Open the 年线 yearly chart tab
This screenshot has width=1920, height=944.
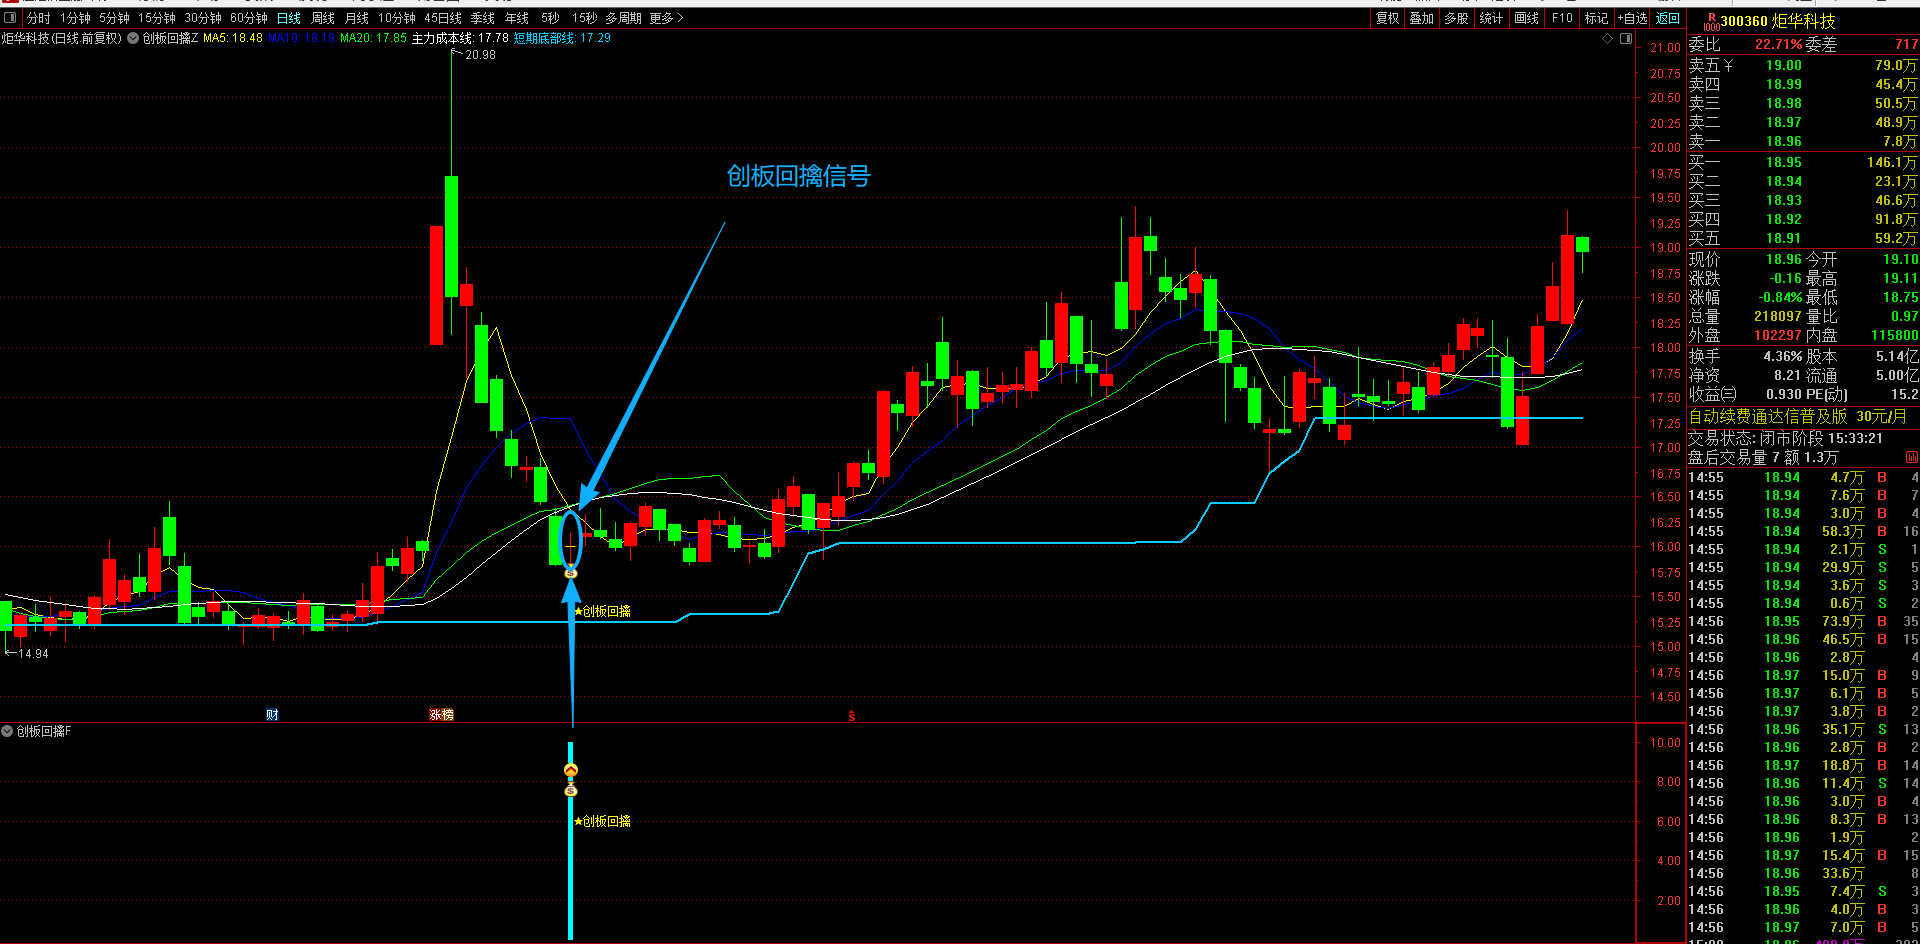[x=517, y=18]
